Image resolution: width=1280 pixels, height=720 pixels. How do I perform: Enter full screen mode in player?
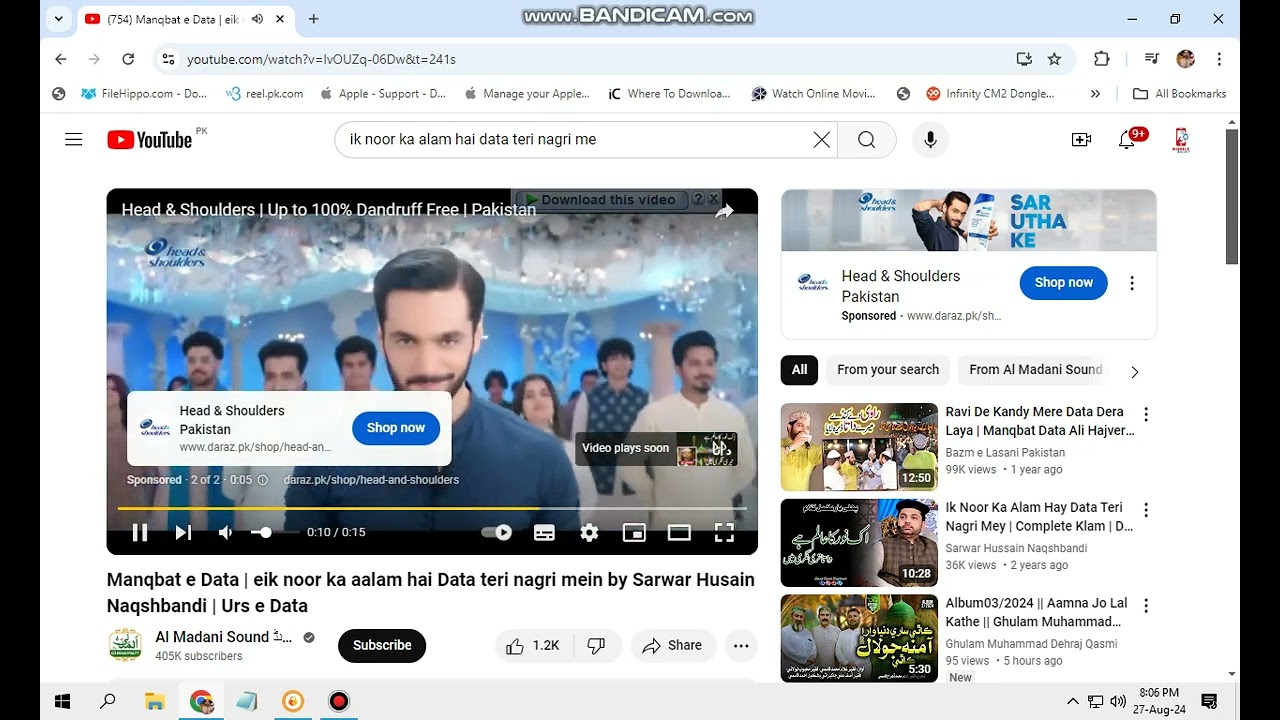coord(724,533)
